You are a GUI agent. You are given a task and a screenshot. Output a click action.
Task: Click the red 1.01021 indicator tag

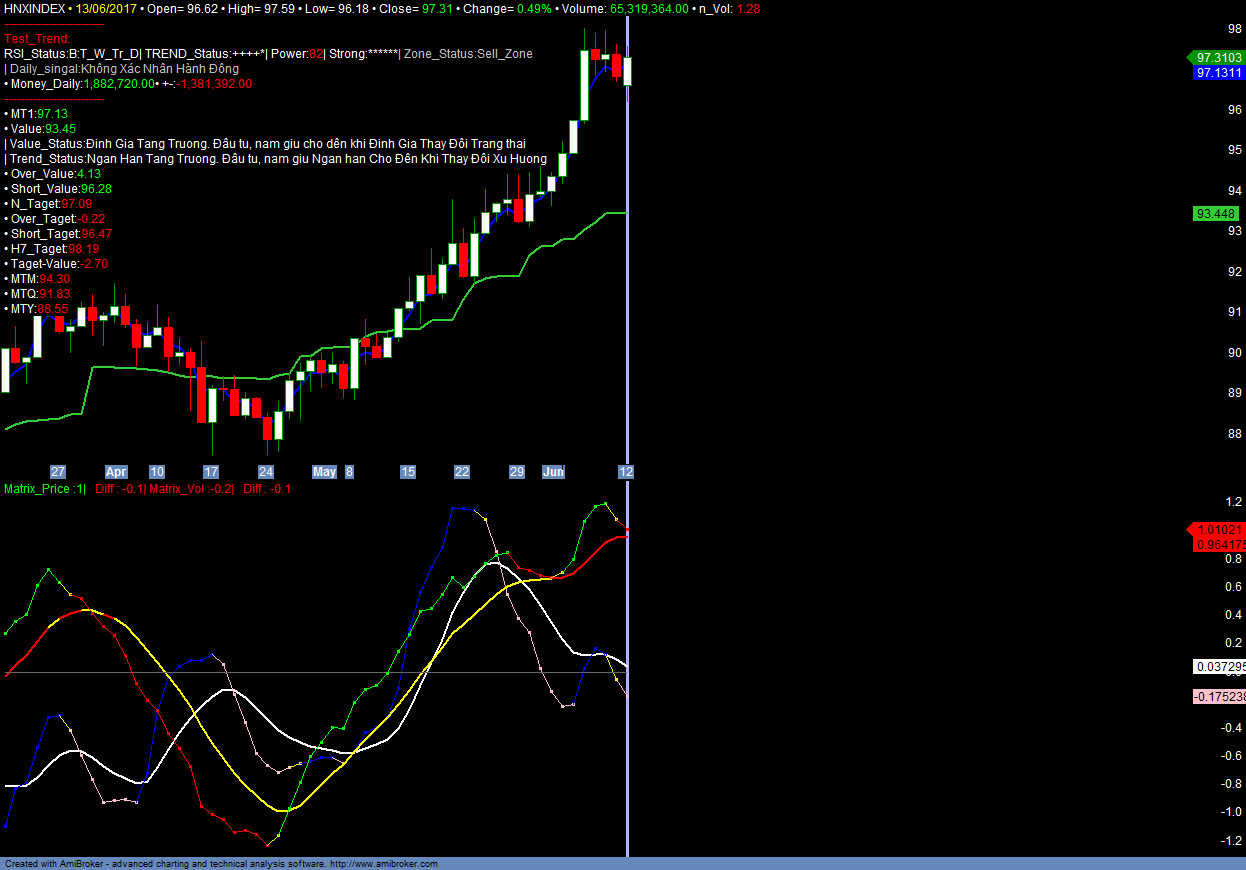pyautogui.click(x=1217, y=530)
